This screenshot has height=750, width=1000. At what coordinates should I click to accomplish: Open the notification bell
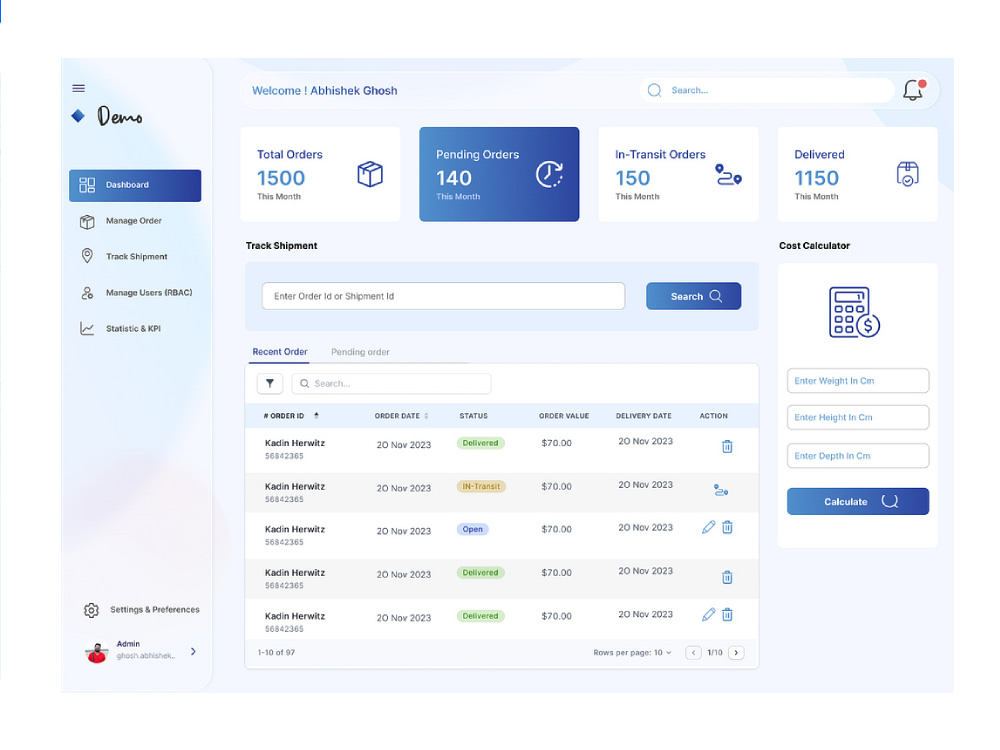point(913,90)
